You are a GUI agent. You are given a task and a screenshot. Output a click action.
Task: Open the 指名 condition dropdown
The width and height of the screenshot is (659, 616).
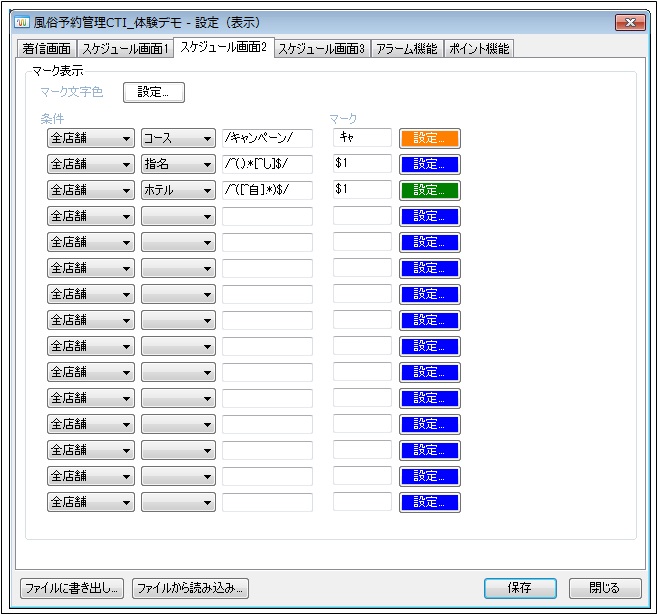[x=178, y=164]
